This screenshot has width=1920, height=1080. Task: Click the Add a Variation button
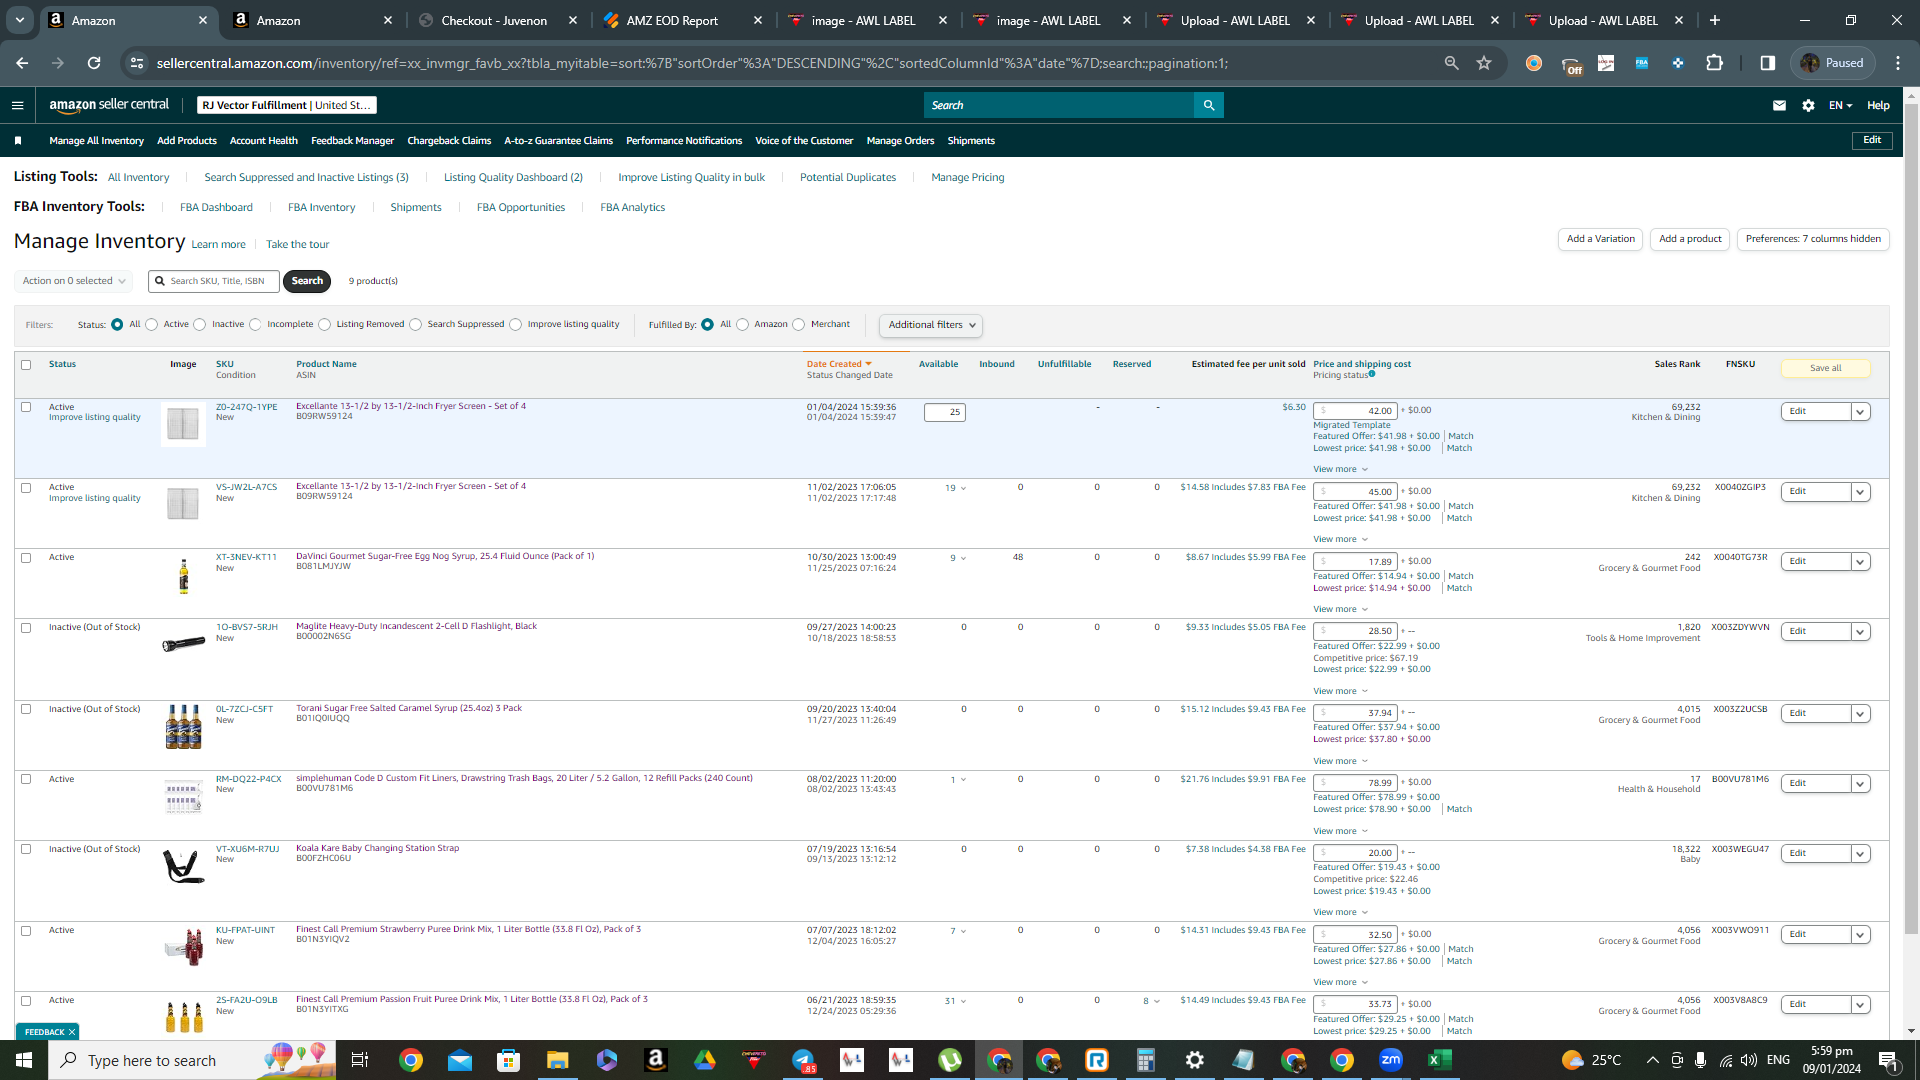pos(1600,239)
